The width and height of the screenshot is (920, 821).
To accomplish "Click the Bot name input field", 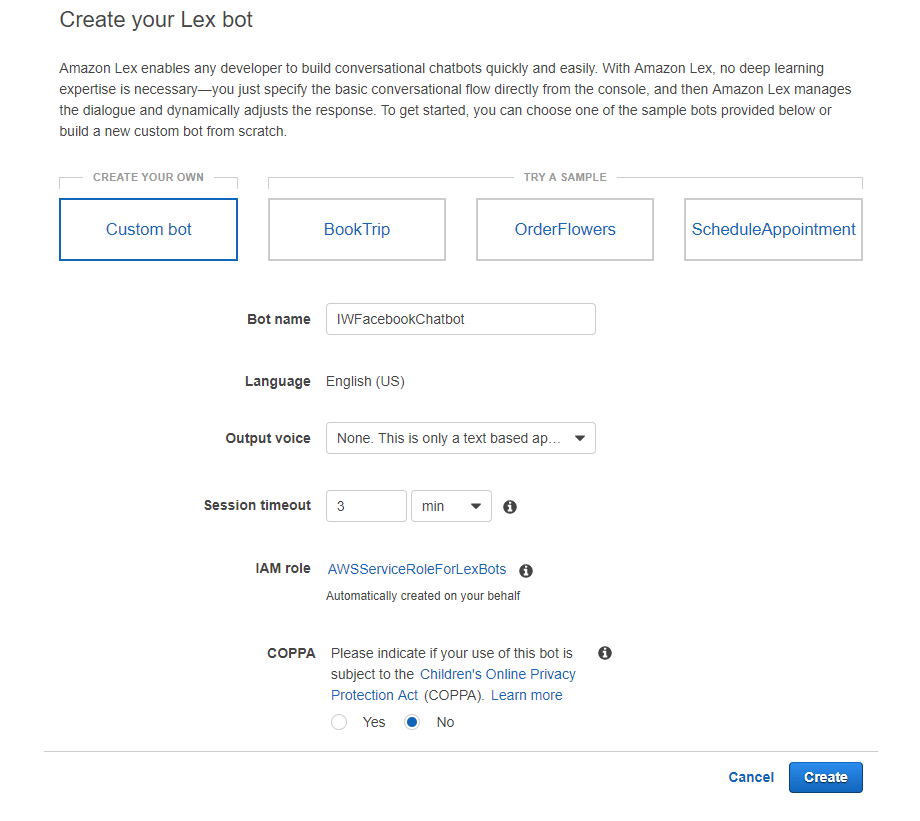I will click(x=461, y=319).
